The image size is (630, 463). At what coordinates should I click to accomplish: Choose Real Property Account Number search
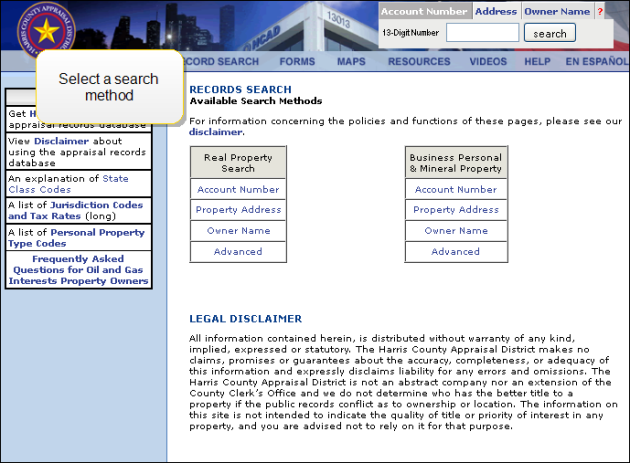click(238, 189)
